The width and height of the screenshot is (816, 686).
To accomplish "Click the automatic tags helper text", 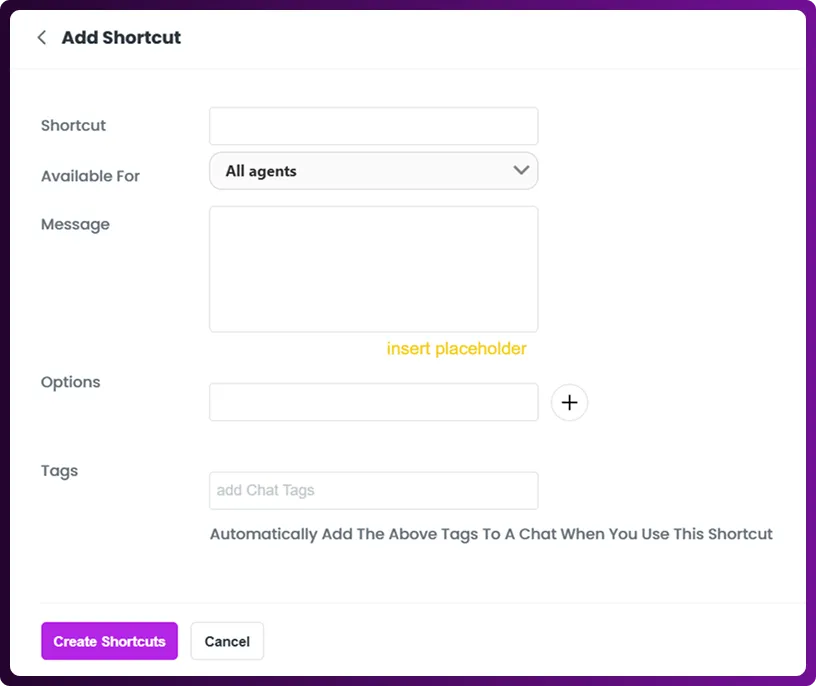I will point(491,534).
